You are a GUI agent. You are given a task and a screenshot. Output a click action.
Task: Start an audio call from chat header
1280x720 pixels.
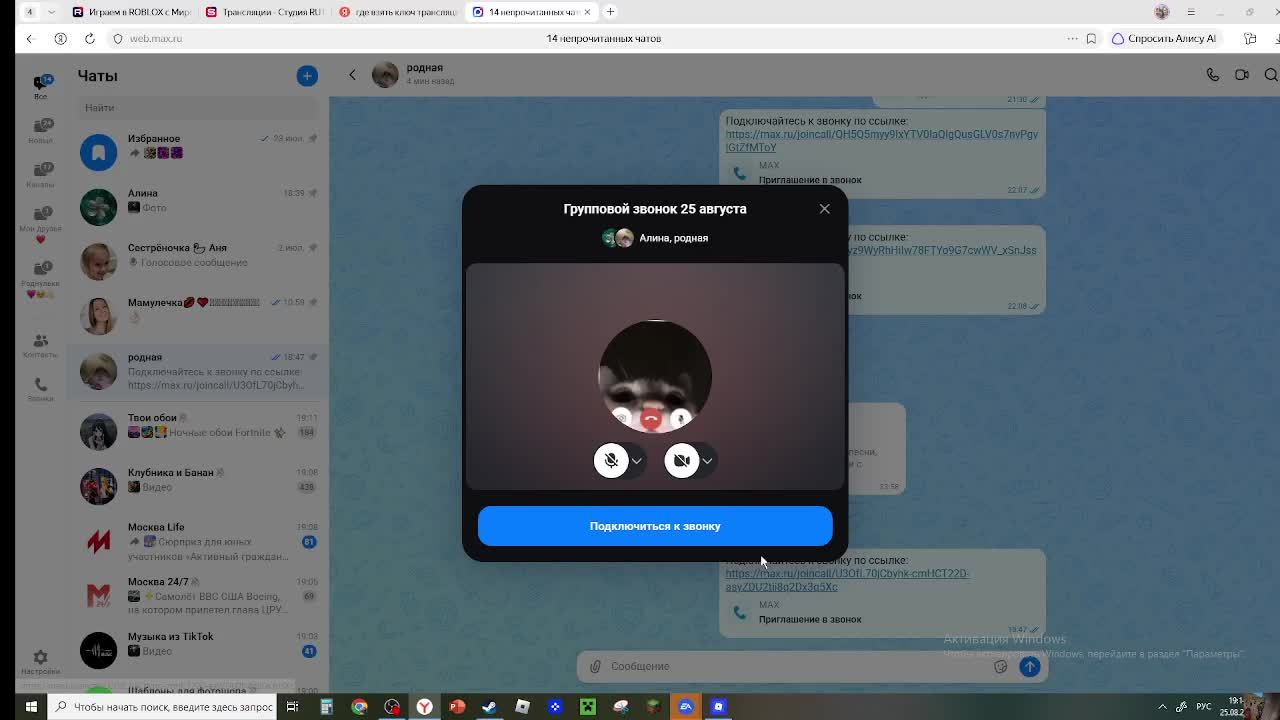[1212, 74]
